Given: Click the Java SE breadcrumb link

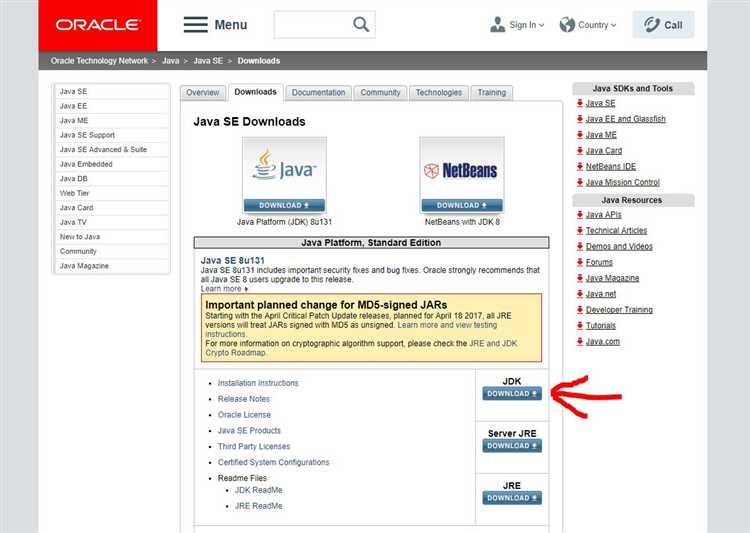Looking at the screenshot, I should point(208,61).
